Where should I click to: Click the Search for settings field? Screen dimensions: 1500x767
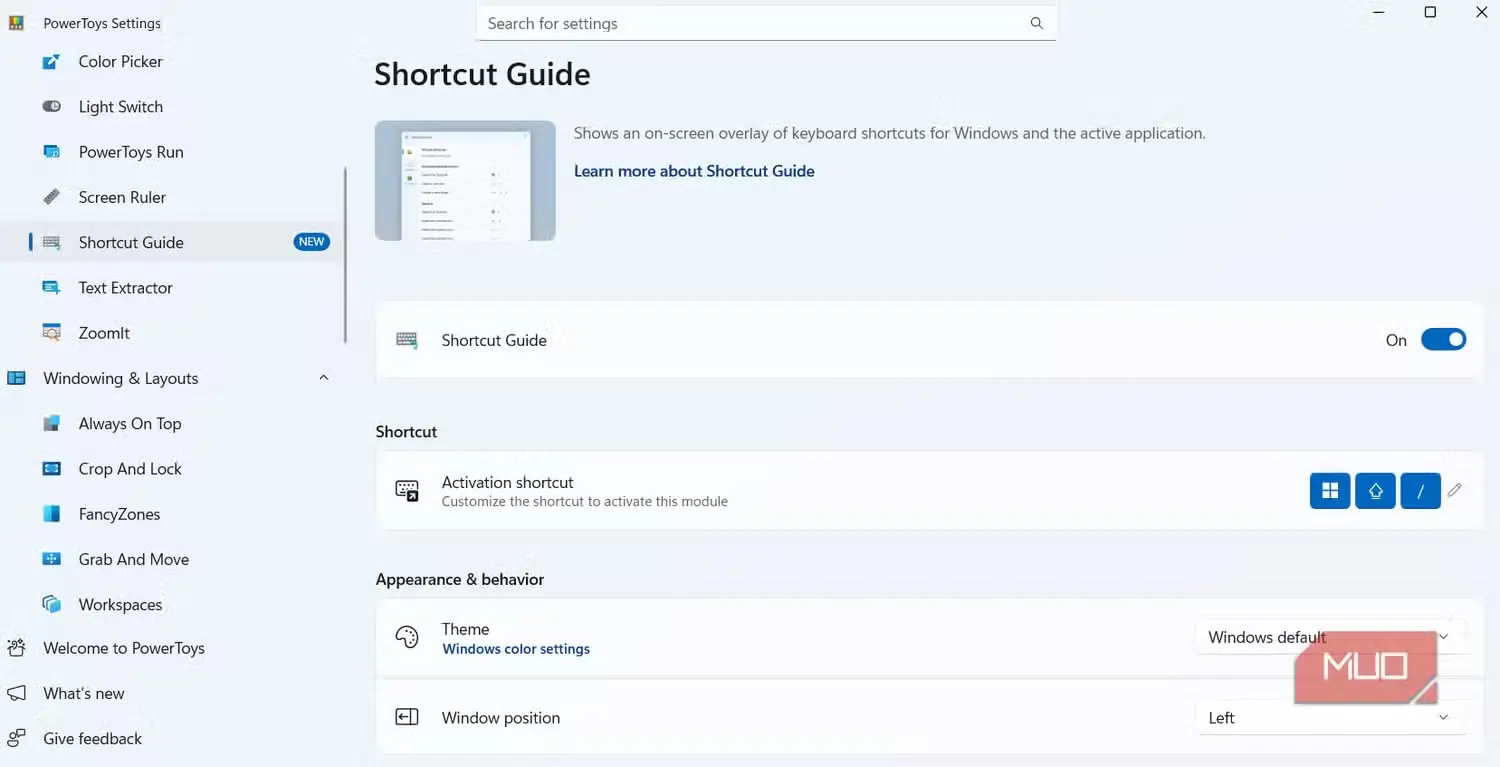(x=766, y=23)
